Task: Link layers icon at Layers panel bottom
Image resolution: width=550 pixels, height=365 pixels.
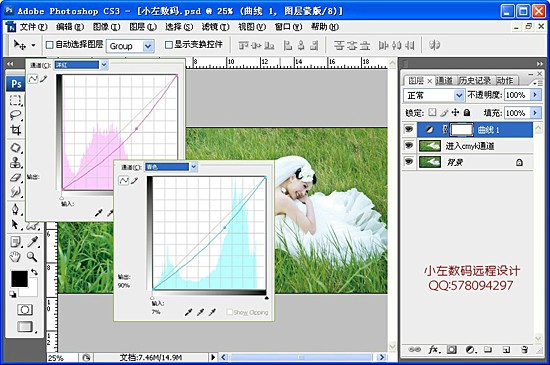Action: (415, 350)
